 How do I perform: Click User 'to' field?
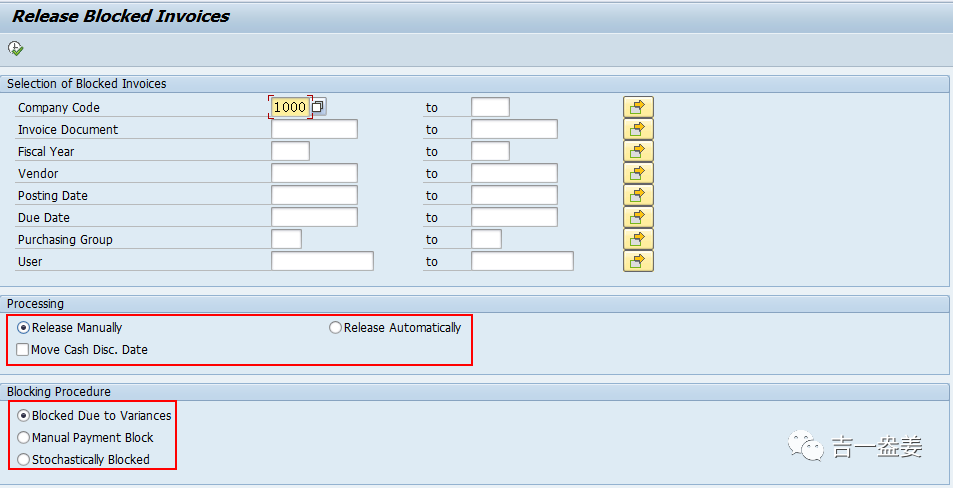(522, 261)
